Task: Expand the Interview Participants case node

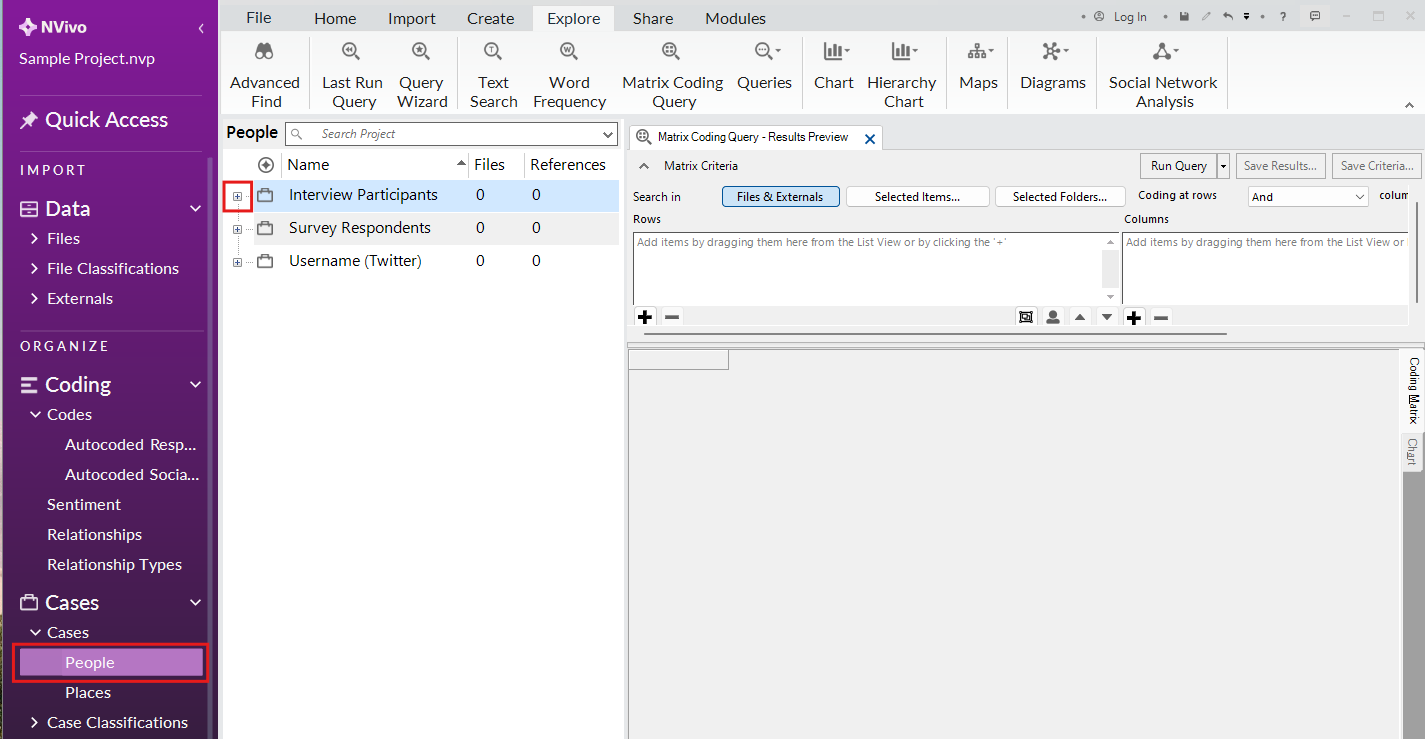Action: click(x=237, y=195)
